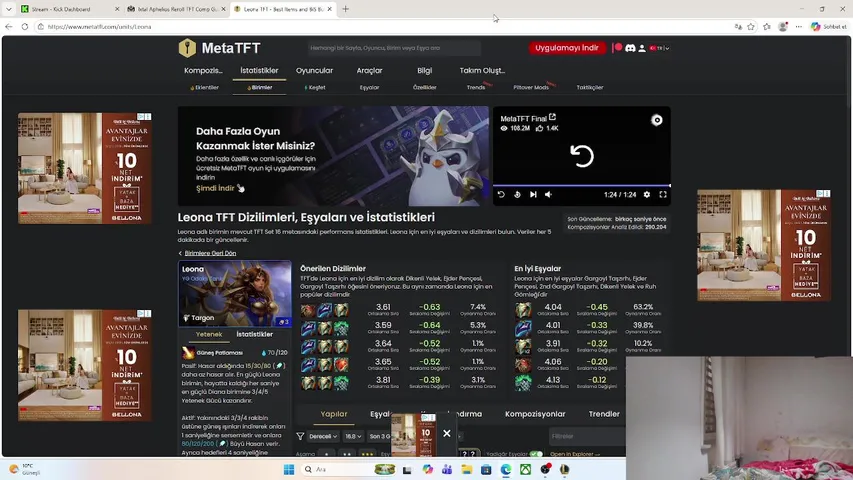853x480 pixels.
Task: Open the MetaTFT Final external link icon
Action: pos(552,117)
